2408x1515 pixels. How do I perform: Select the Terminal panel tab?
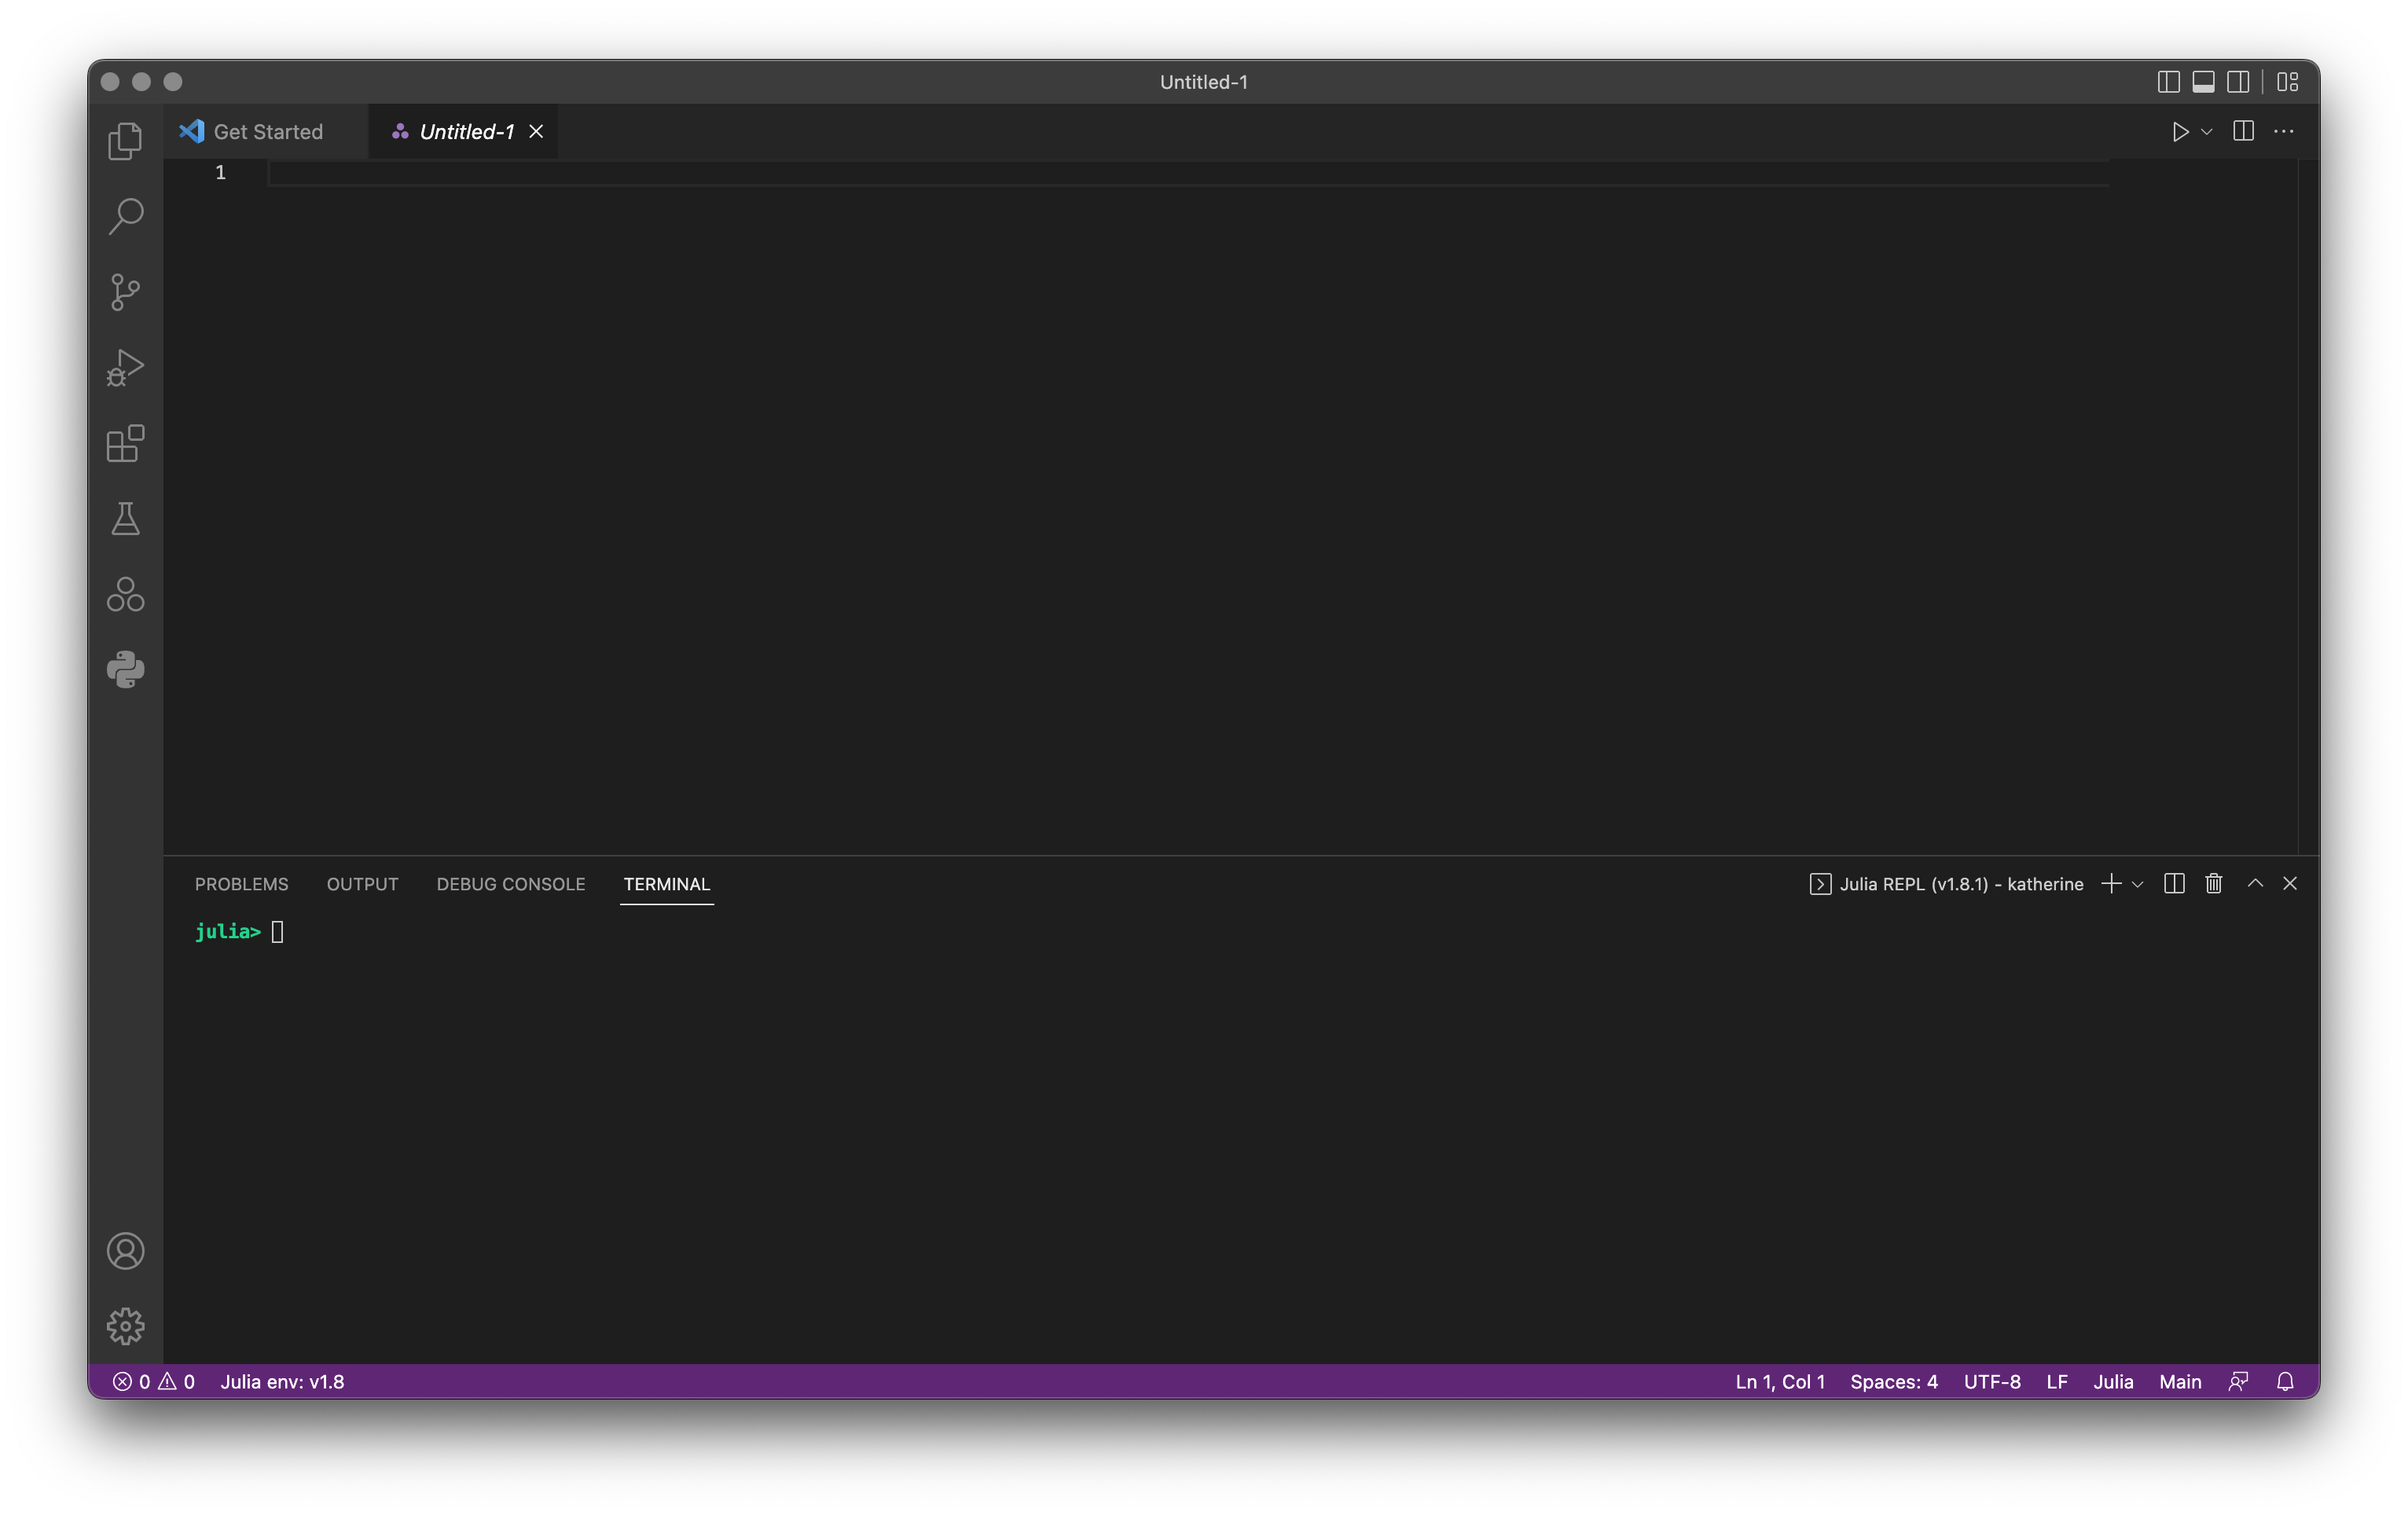coord(666,884)
